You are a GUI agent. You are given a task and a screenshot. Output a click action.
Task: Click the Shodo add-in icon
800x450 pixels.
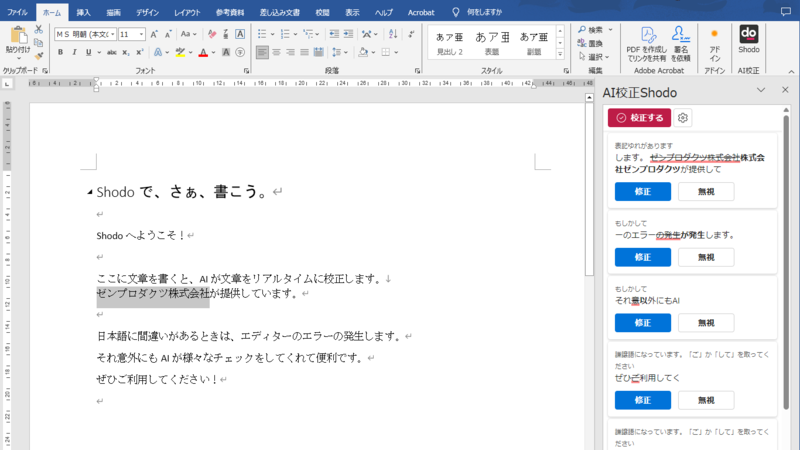[x=748, y=39]
